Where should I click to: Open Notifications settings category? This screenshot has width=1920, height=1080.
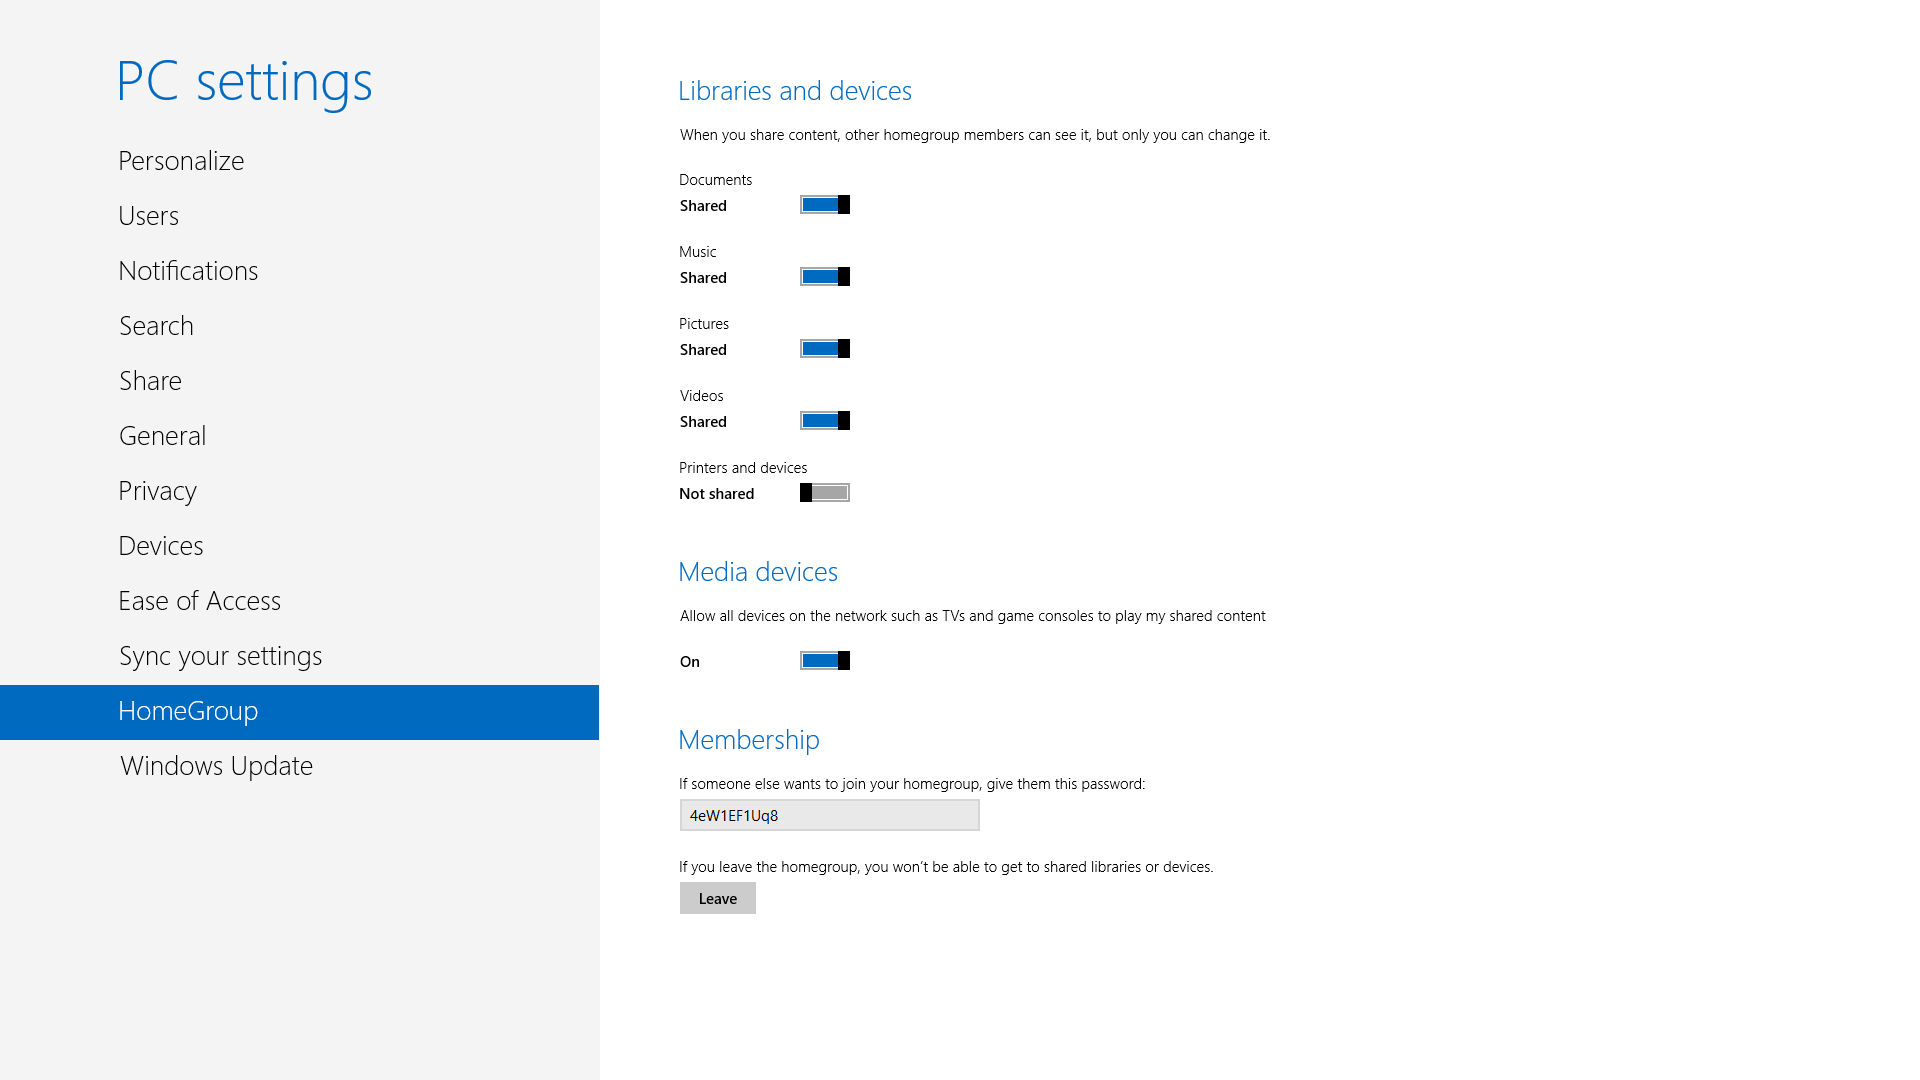pyautogui.click(x=188, y=271)
